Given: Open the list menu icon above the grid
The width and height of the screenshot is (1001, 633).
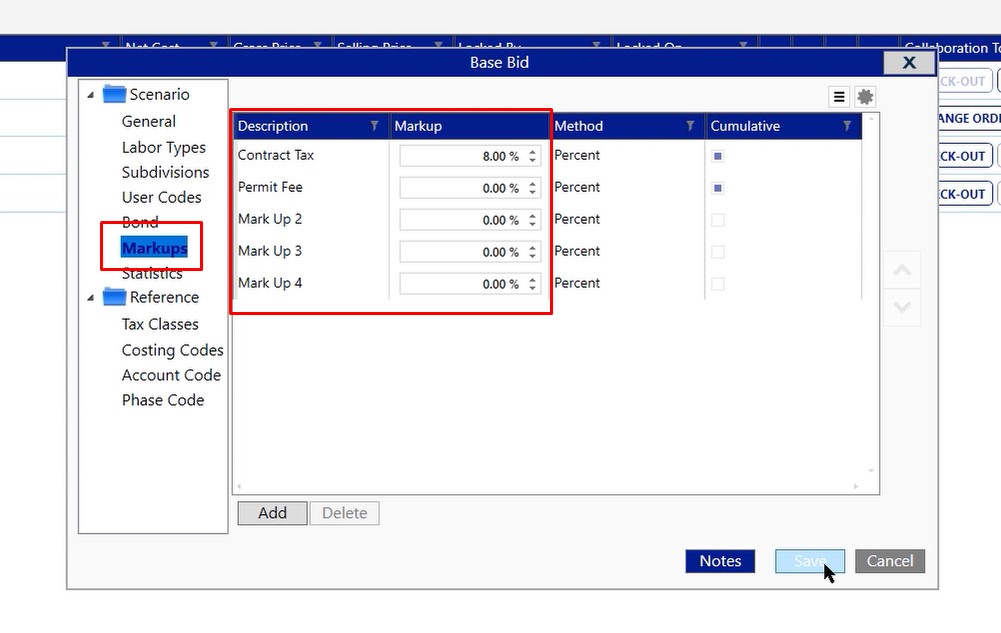Looking at the screenshot, I should [x=839, y=97].
